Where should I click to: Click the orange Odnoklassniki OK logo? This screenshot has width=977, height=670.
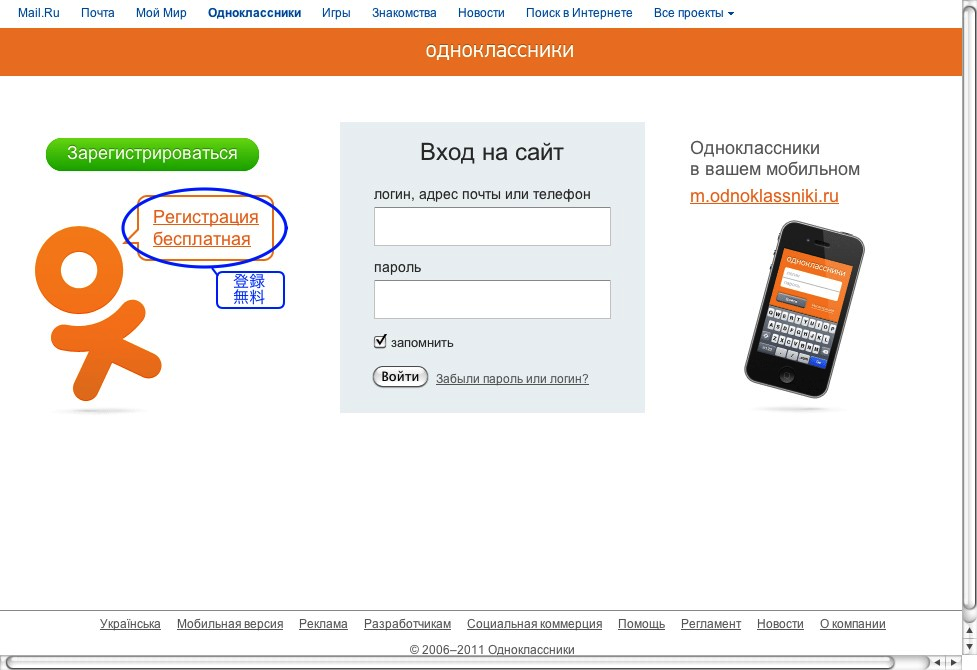tap(98, 313)
